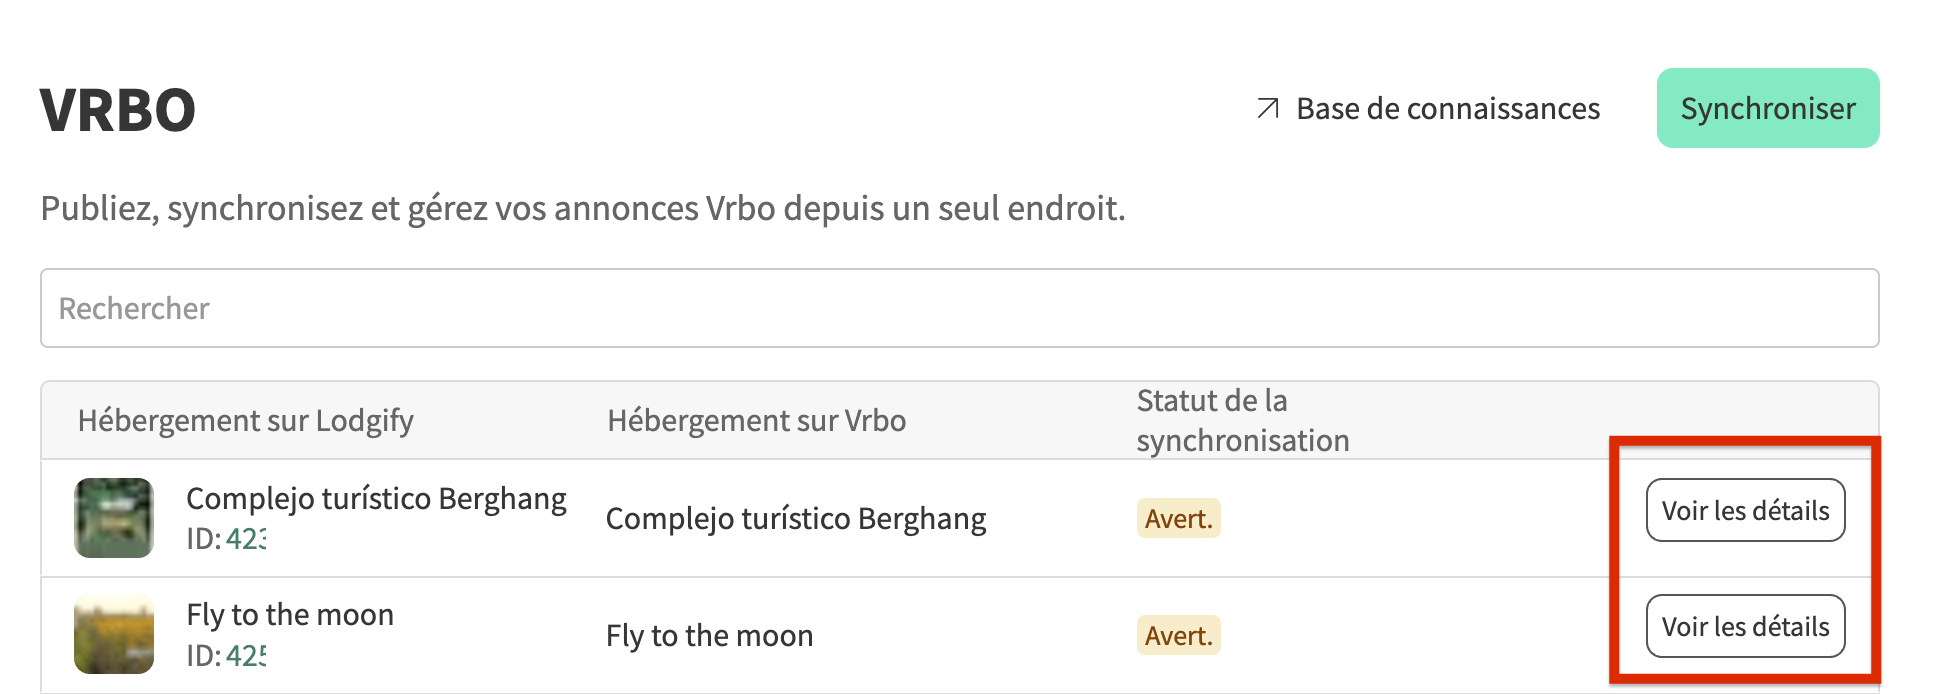
Task: Click the Hébergement sur Lodgify column header
Action: point(245,421)
